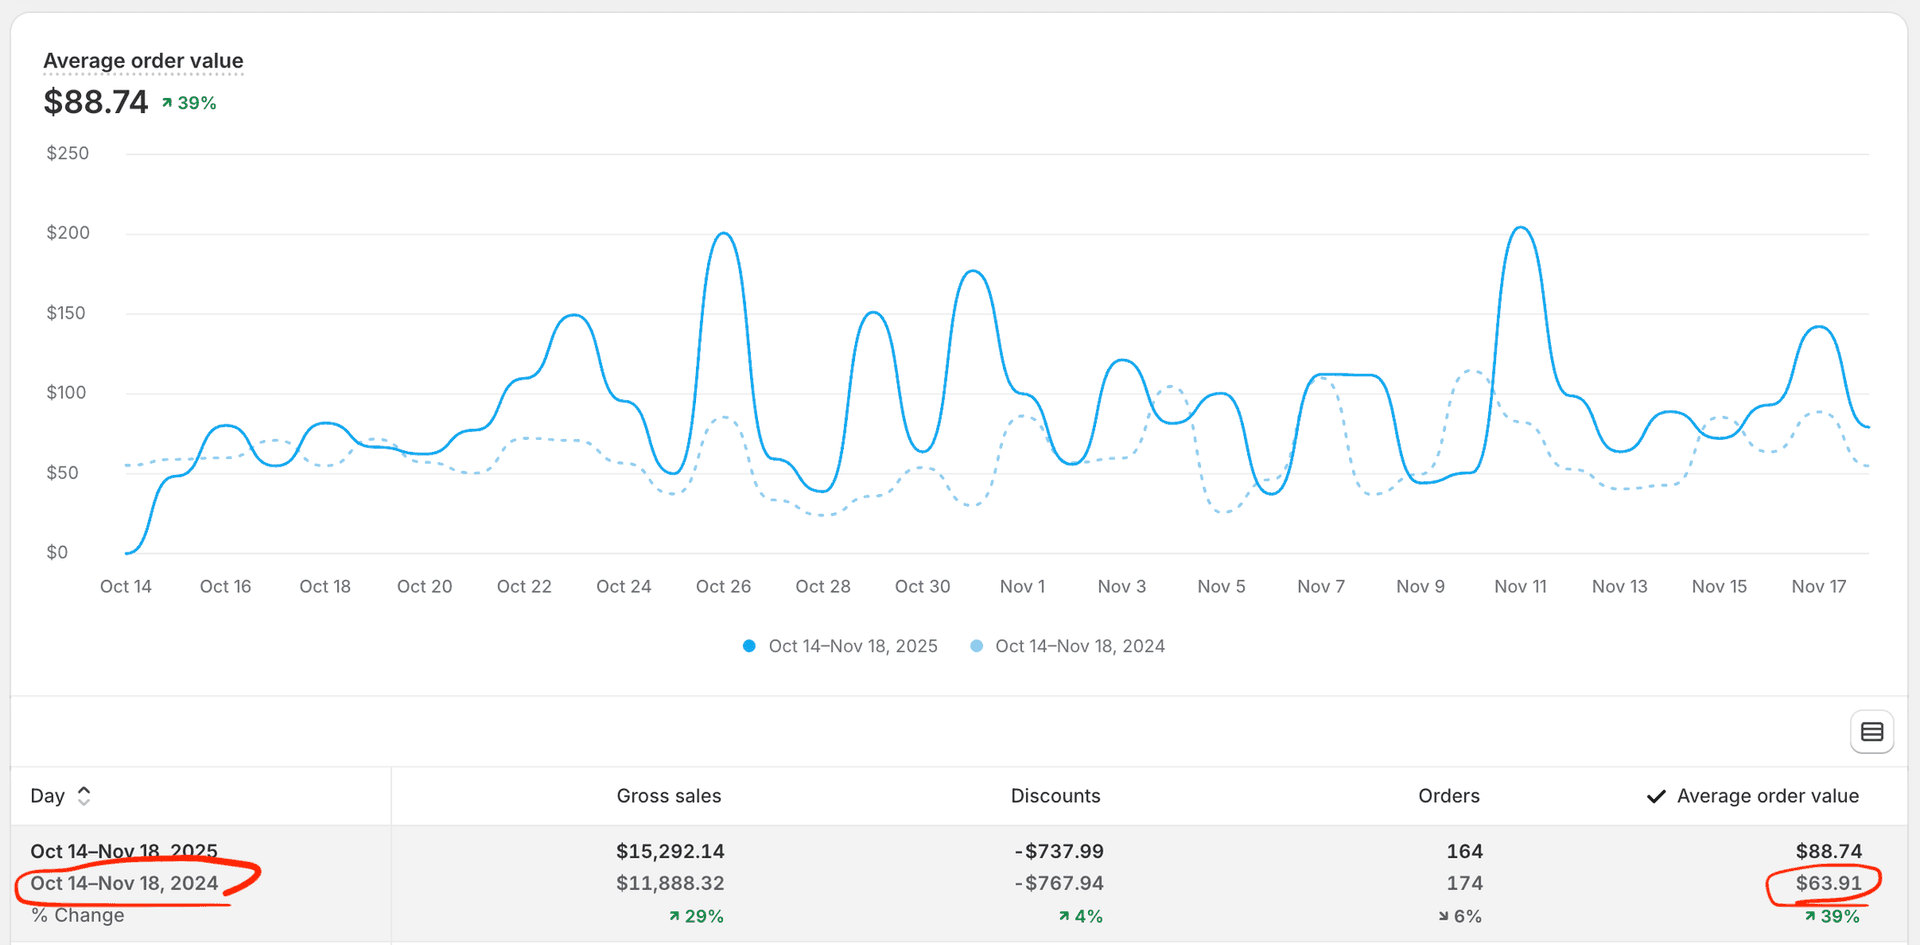Click the green upward arrow beside 39%
This screenshot has width=1920, height=945.
tap(166, 101)
